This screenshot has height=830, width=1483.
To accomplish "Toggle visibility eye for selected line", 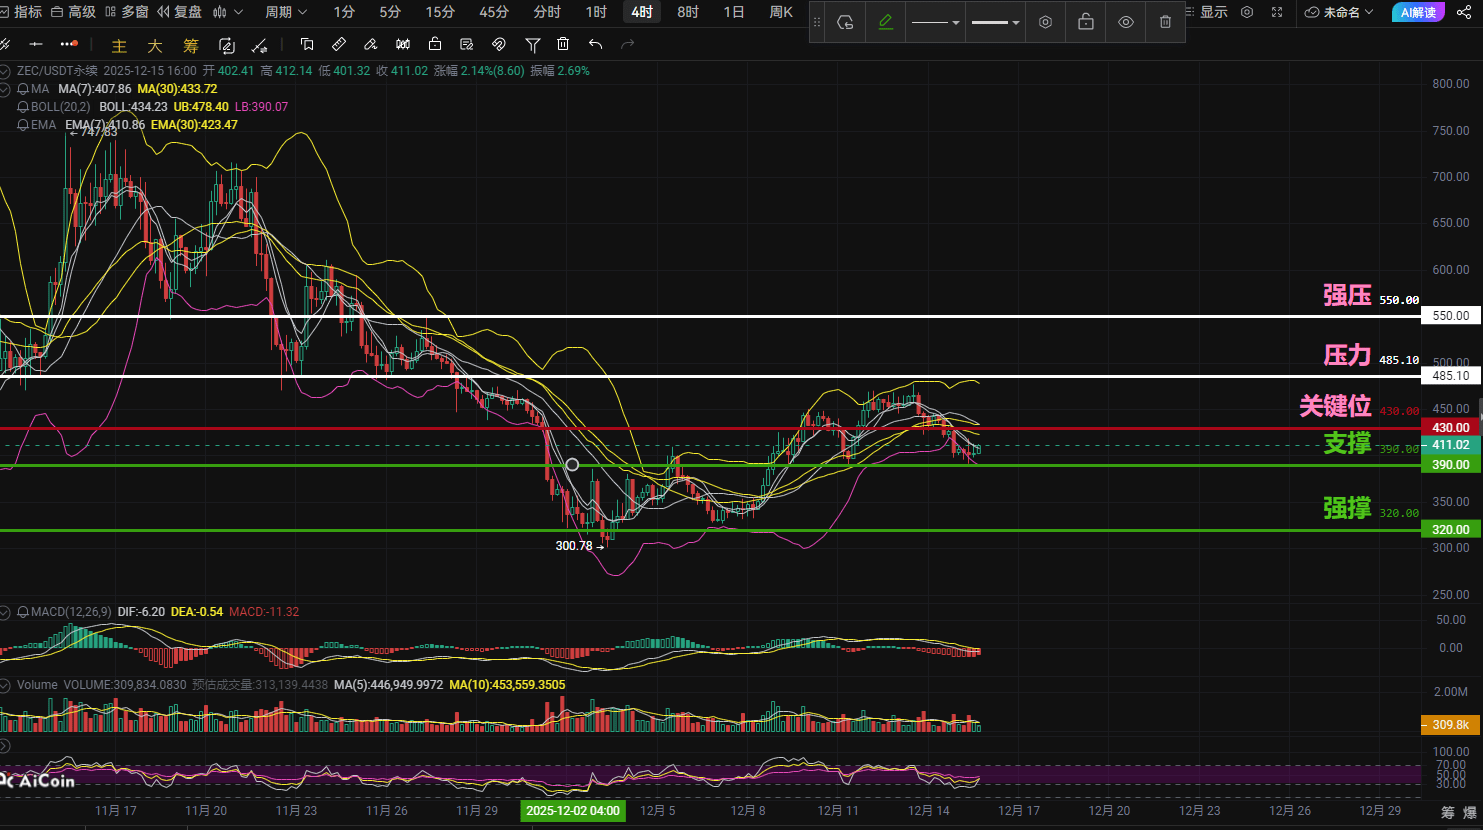I will pos(1126,22).
